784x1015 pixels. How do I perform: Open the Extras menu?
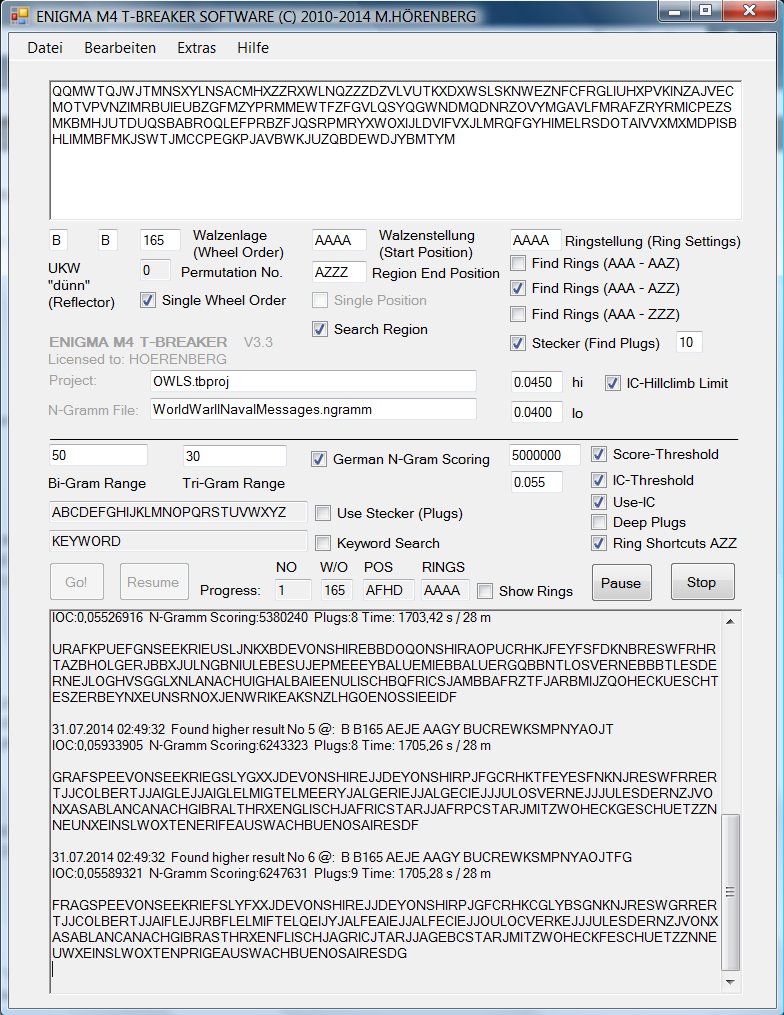pos(196,47)
